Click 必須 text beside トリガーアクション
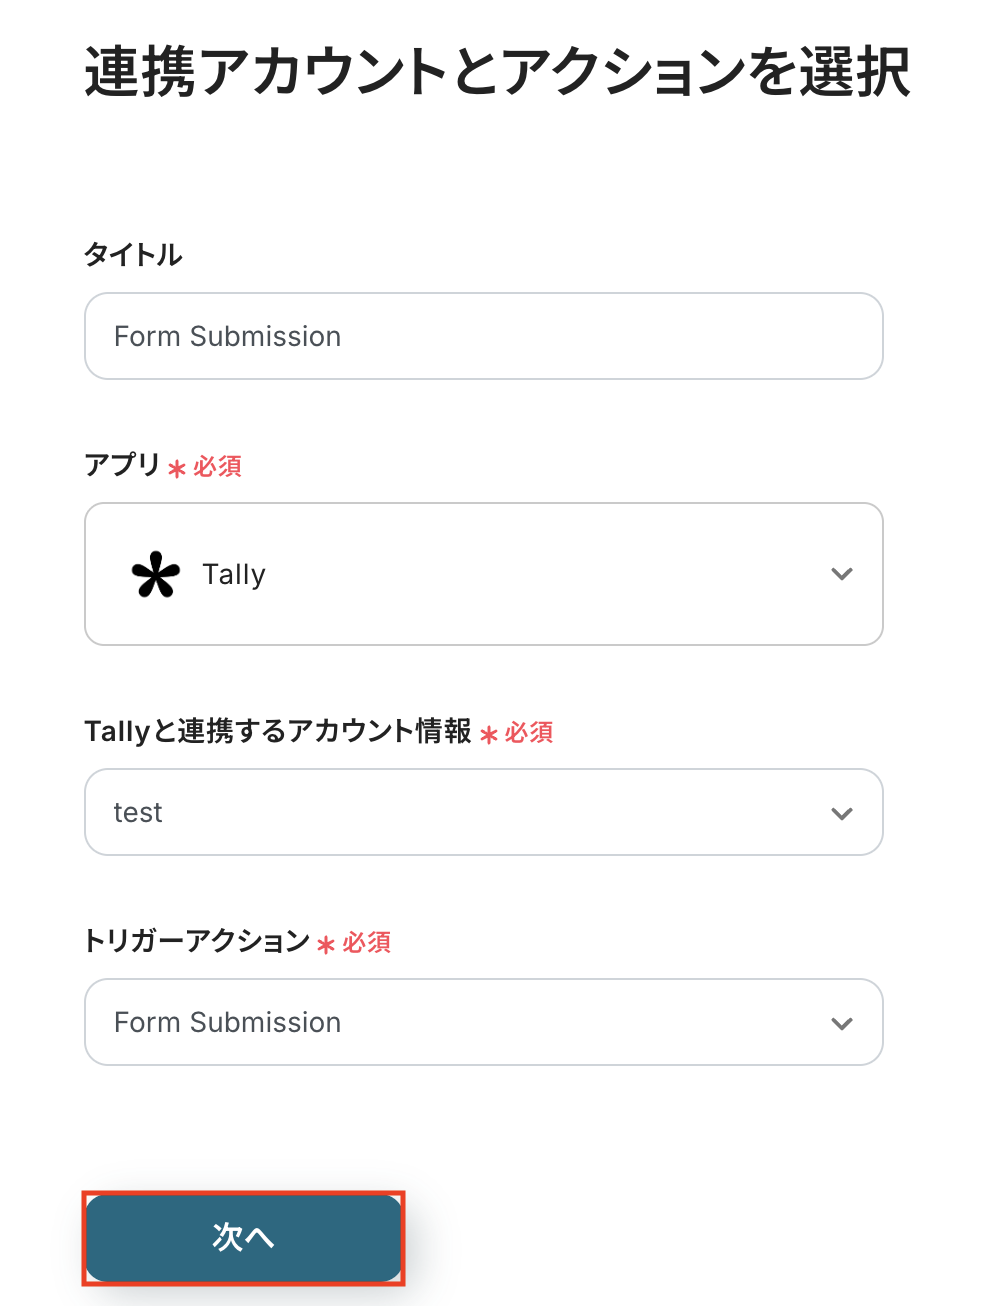This screenshot has width=986, height=1306. (367, 943)
